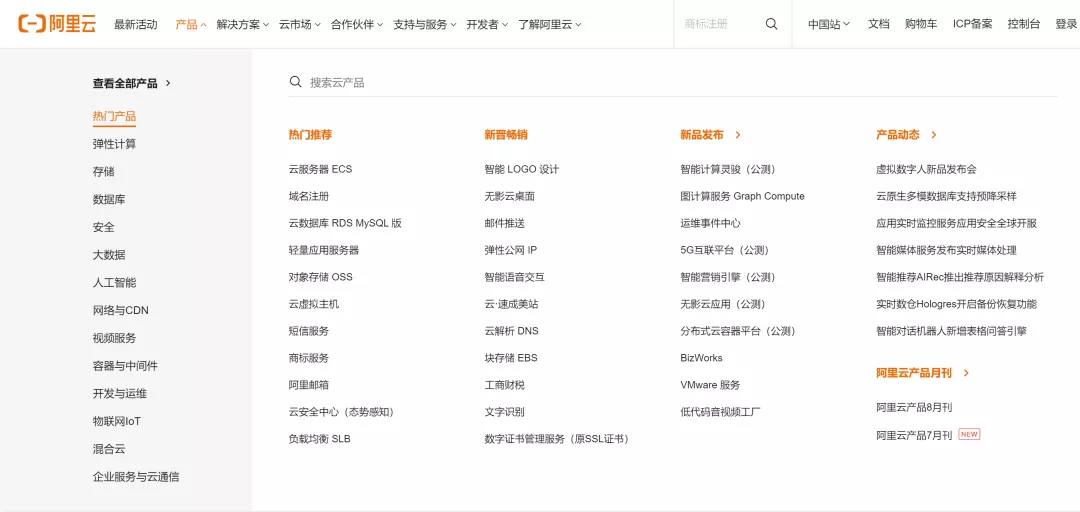Open 购物车 shopping cart

[921, 24]
